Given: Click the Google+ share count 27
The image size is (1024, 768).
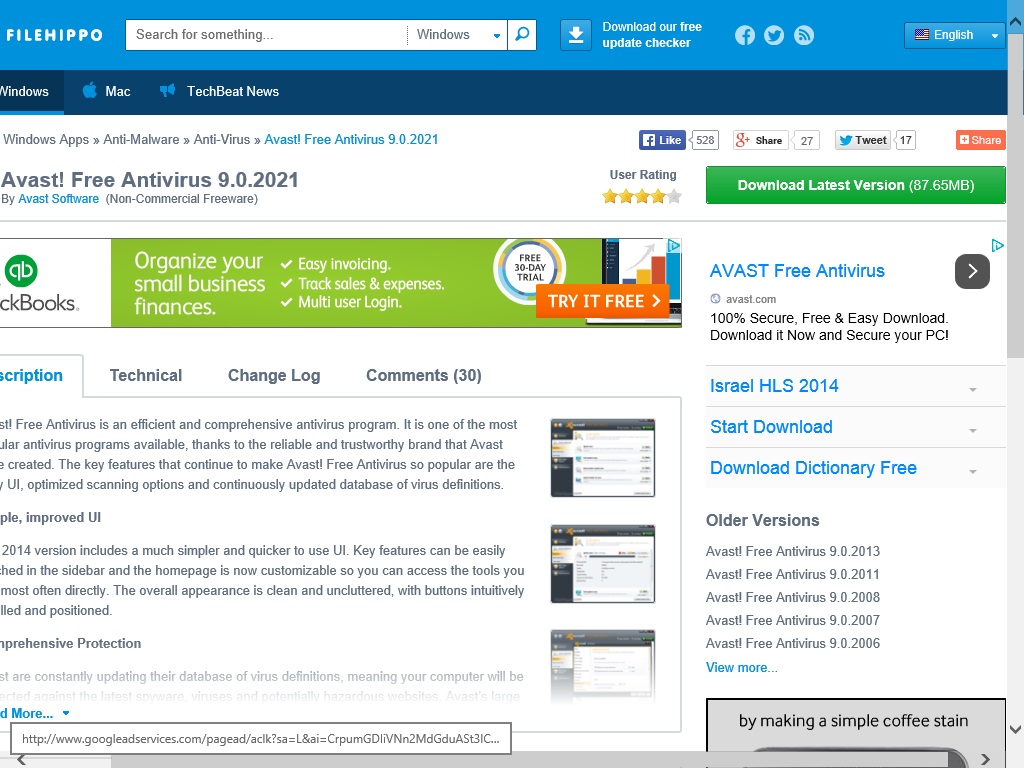Looking at the screenshot, I should pos(807,140).
